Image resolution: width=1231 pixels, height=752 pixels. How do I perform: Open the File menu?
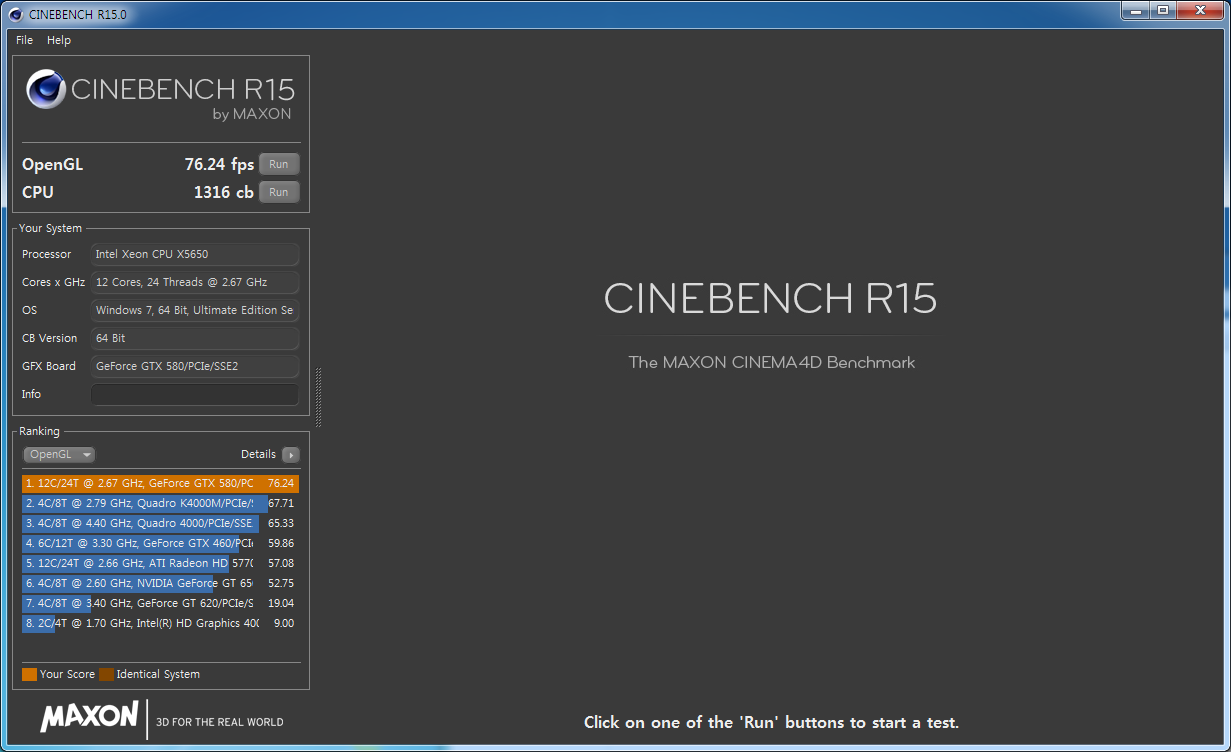(x=24, y=40)
